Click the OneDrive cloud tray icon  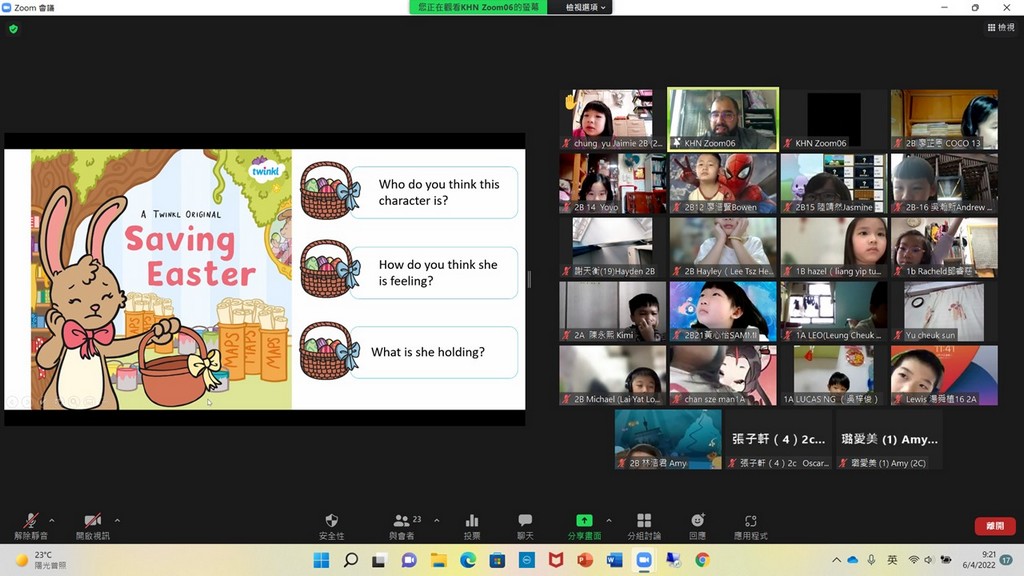coord(853,560)
